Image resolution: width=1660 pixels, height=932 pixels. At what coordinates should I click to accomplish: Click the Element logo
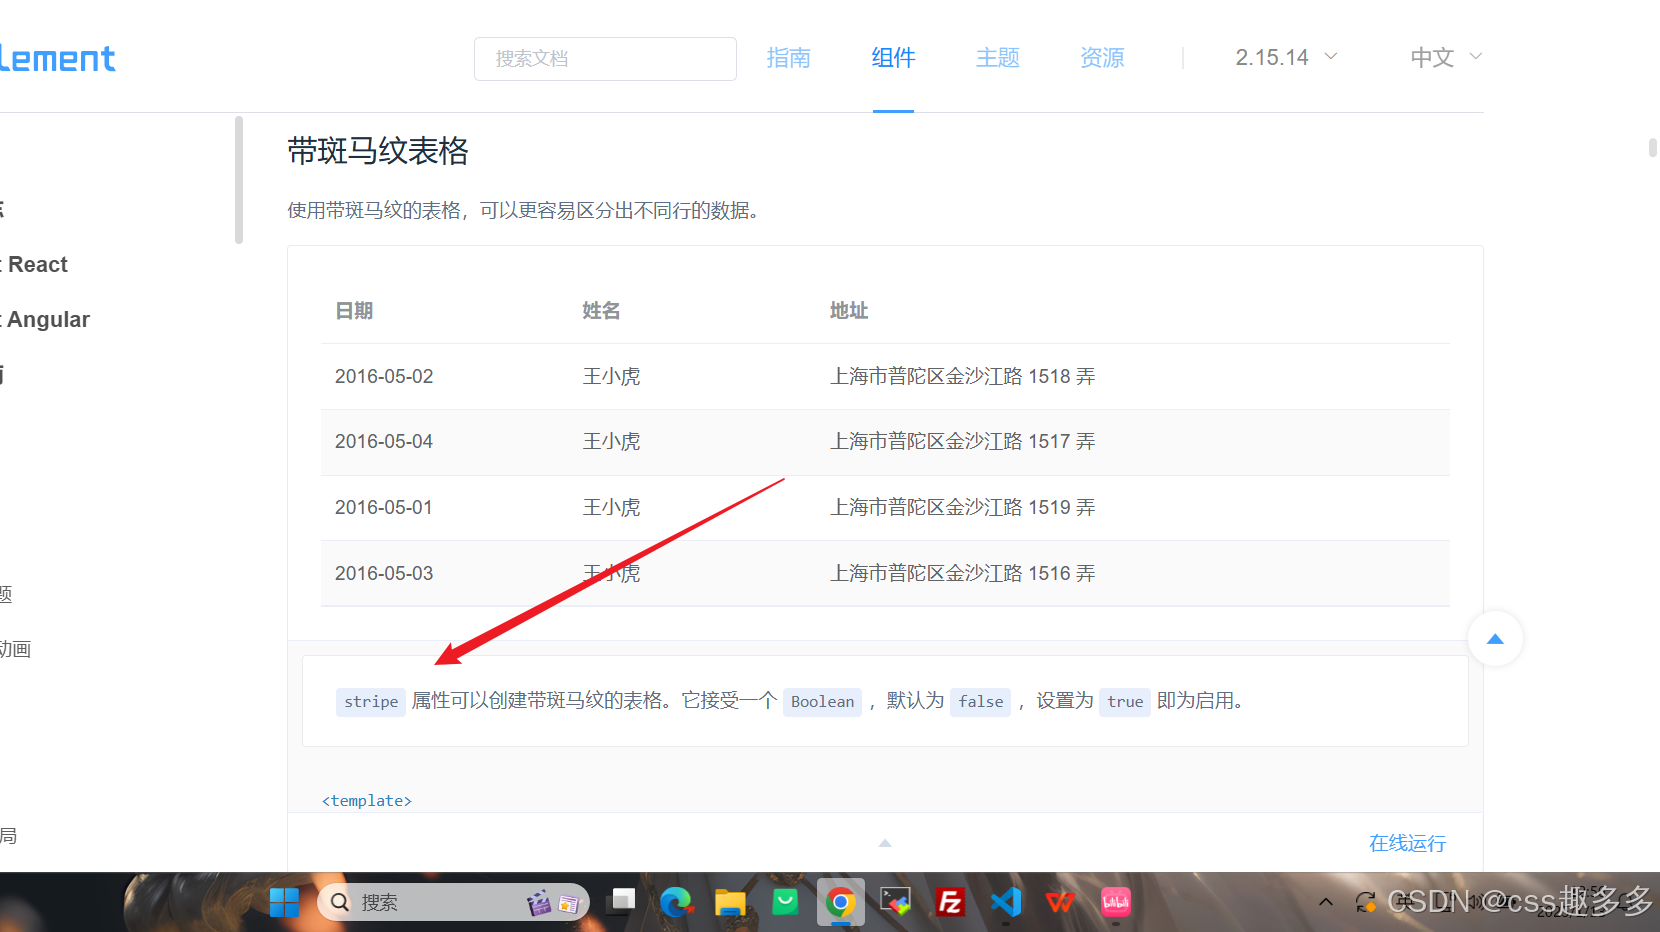(x=57, y=59)
